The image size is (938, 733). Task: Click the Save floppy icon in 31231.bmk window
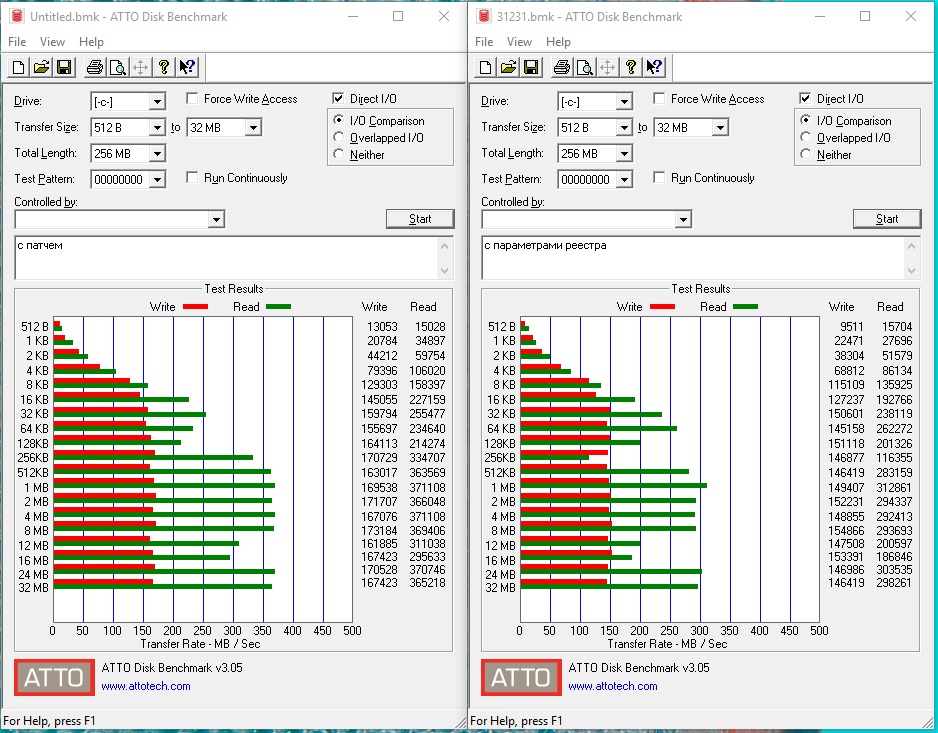[531, 67]
